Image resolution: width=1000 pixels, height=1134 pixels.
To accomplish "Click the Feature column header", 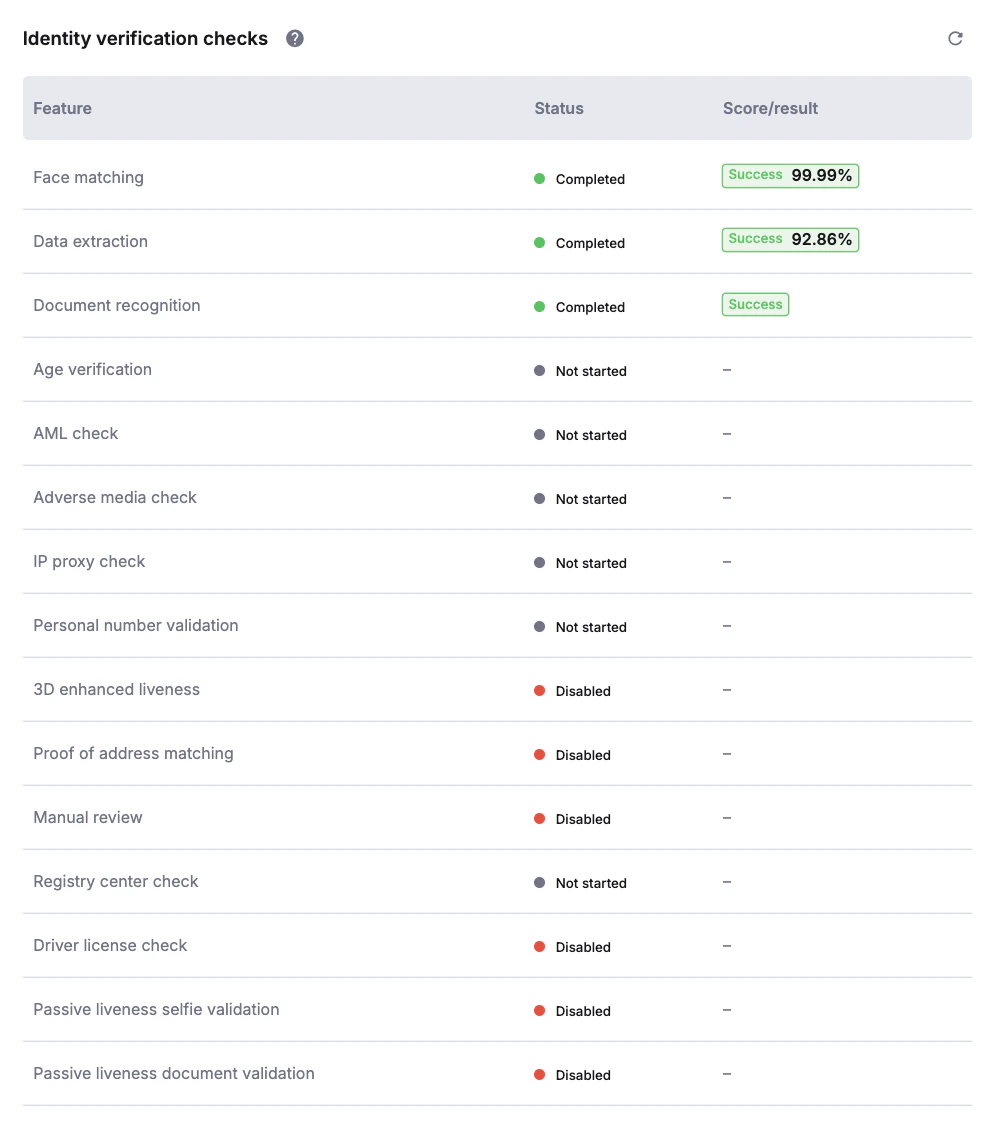I will pos(62,108).
